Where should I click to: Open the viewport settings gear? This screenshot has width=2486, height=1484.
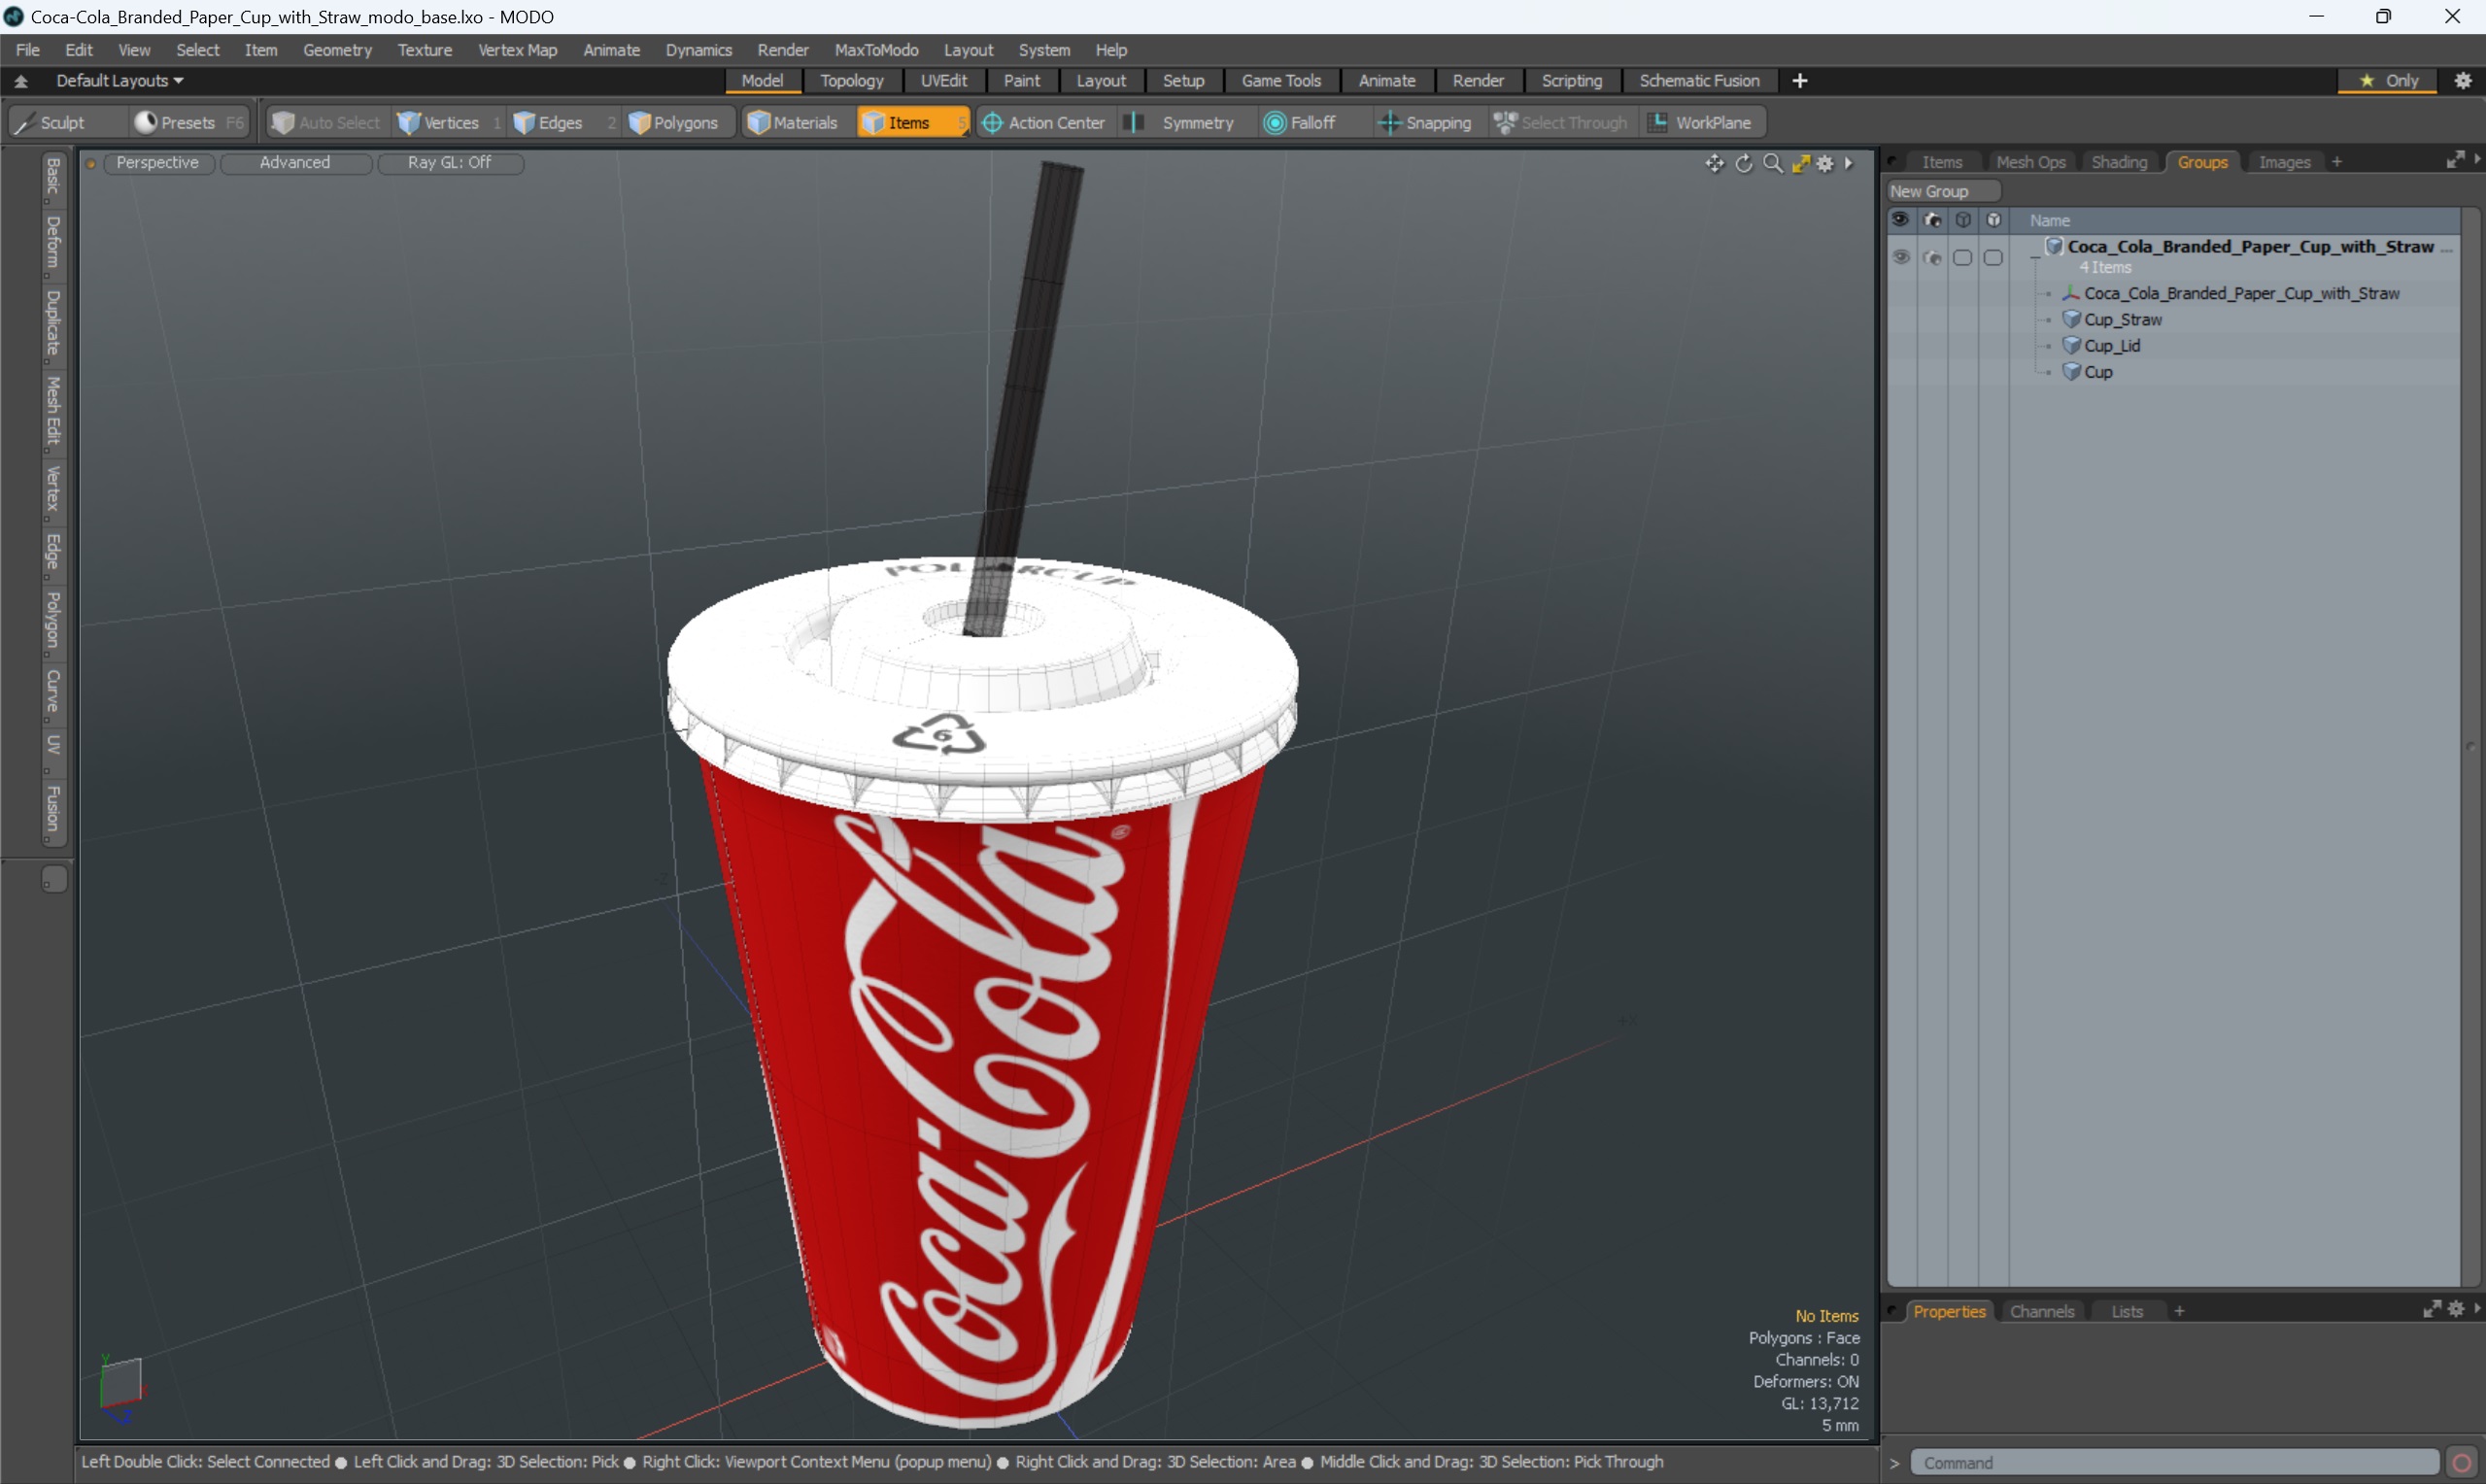1826,163
